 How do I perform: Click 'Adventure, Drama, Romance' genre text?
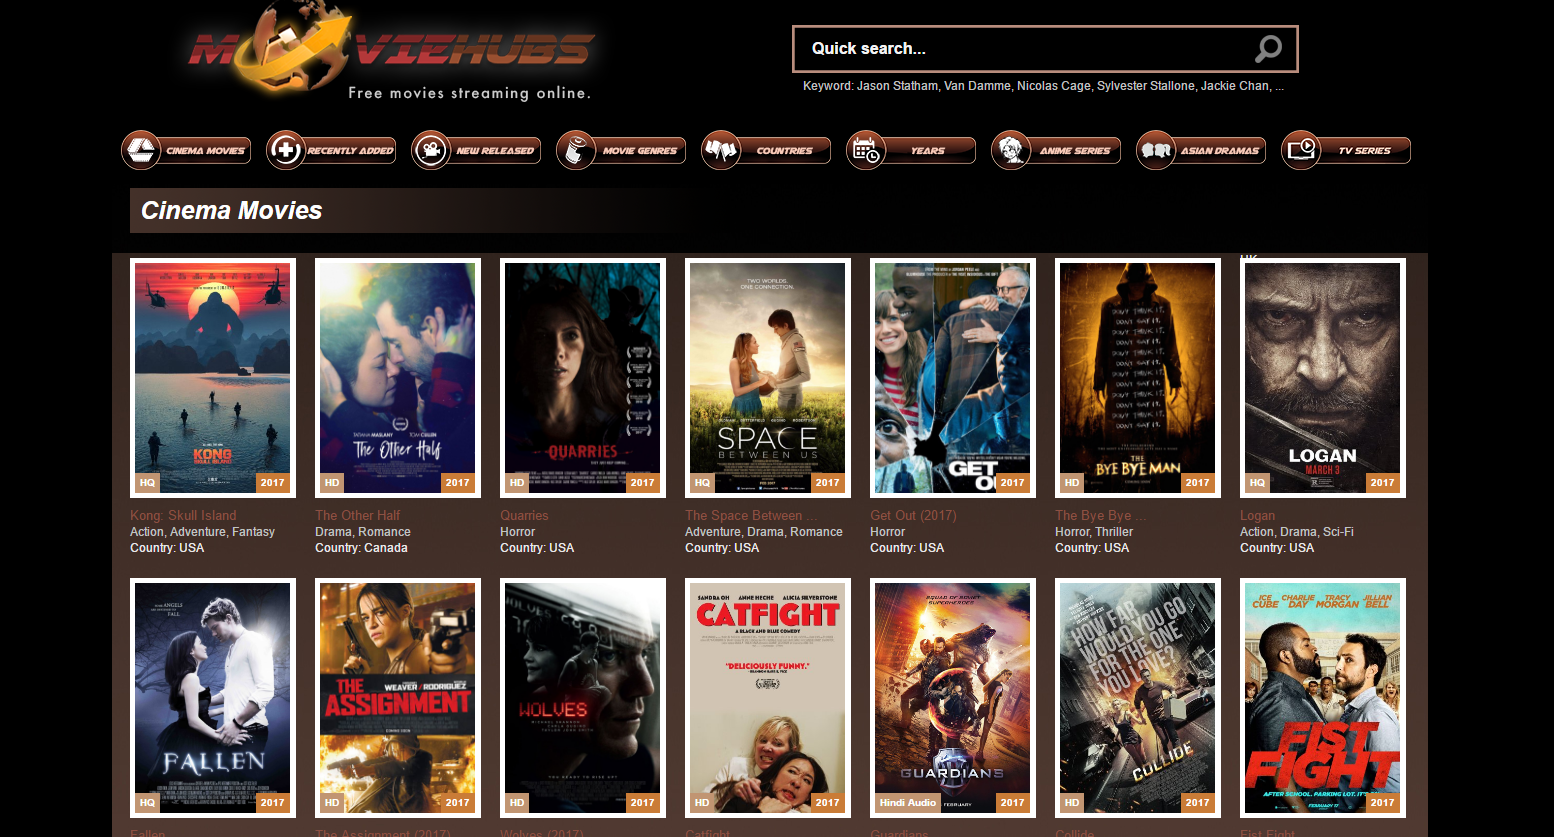(764, 532)
